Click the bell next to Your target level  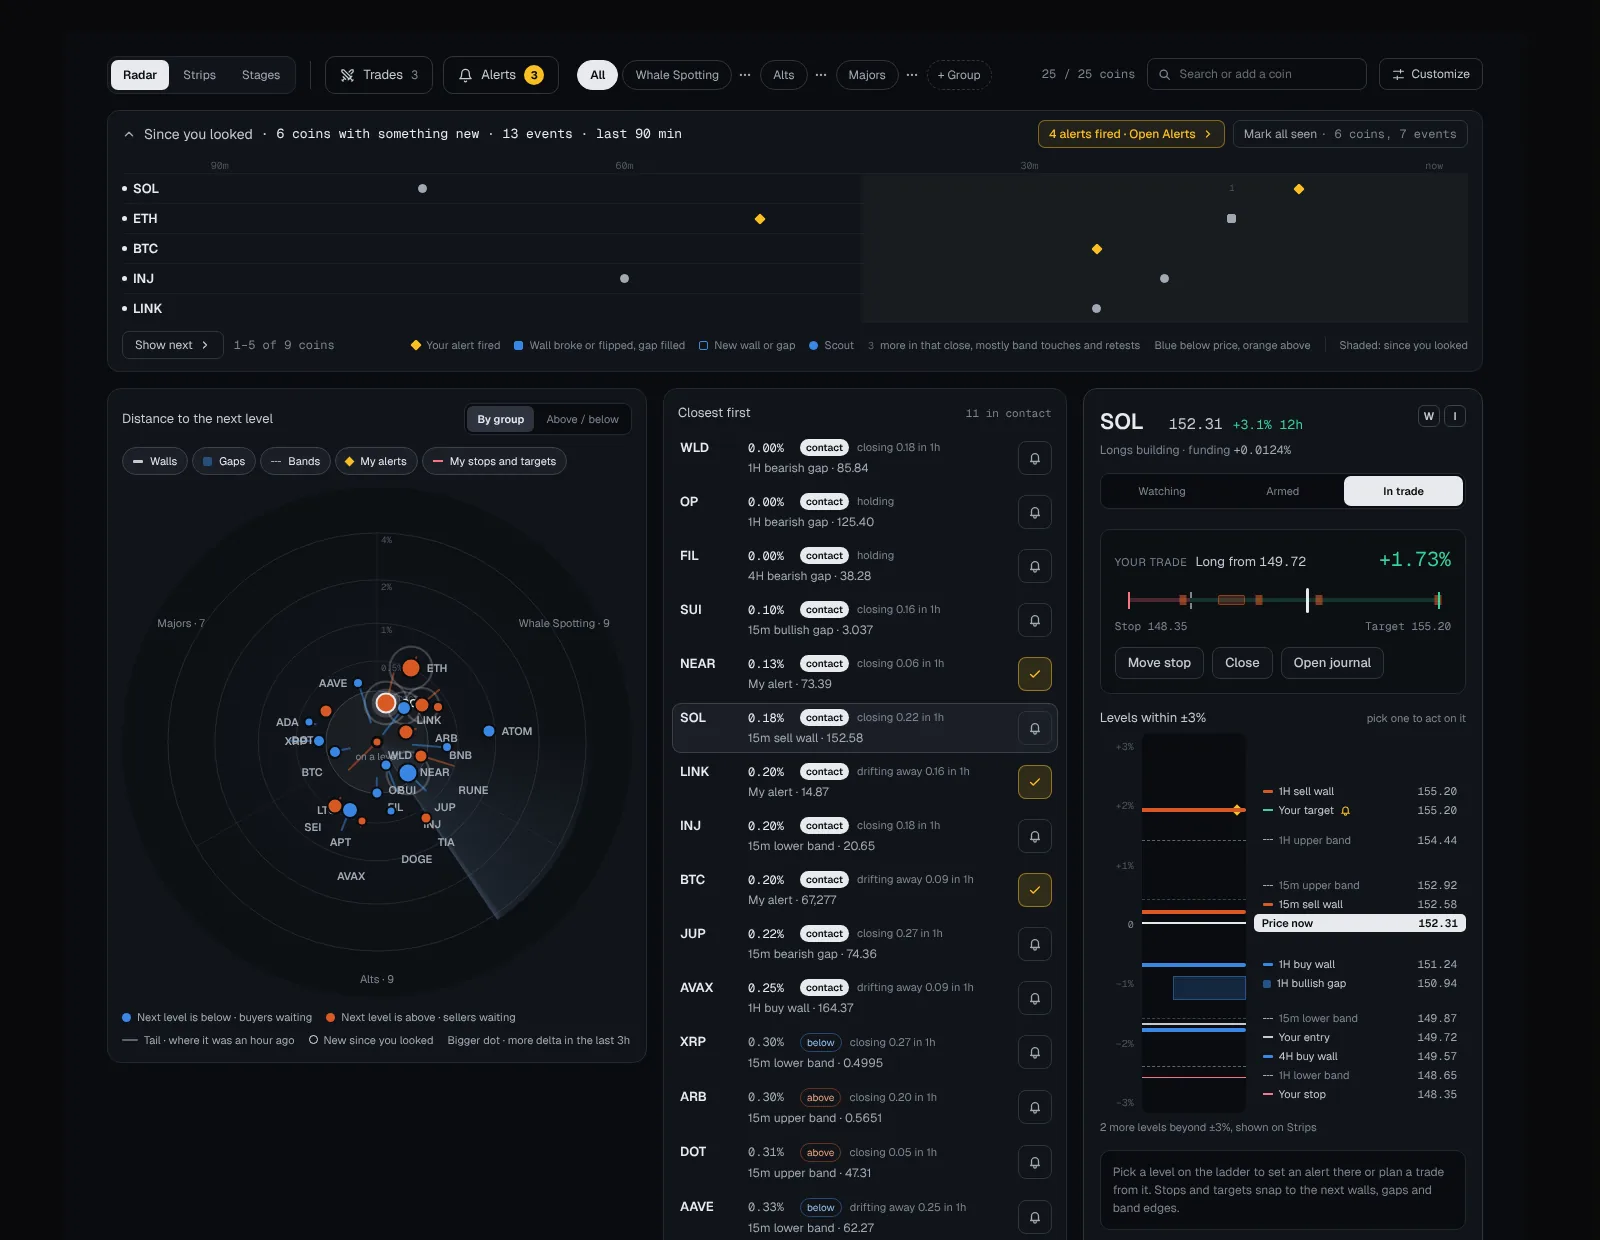pos(1345,811)
